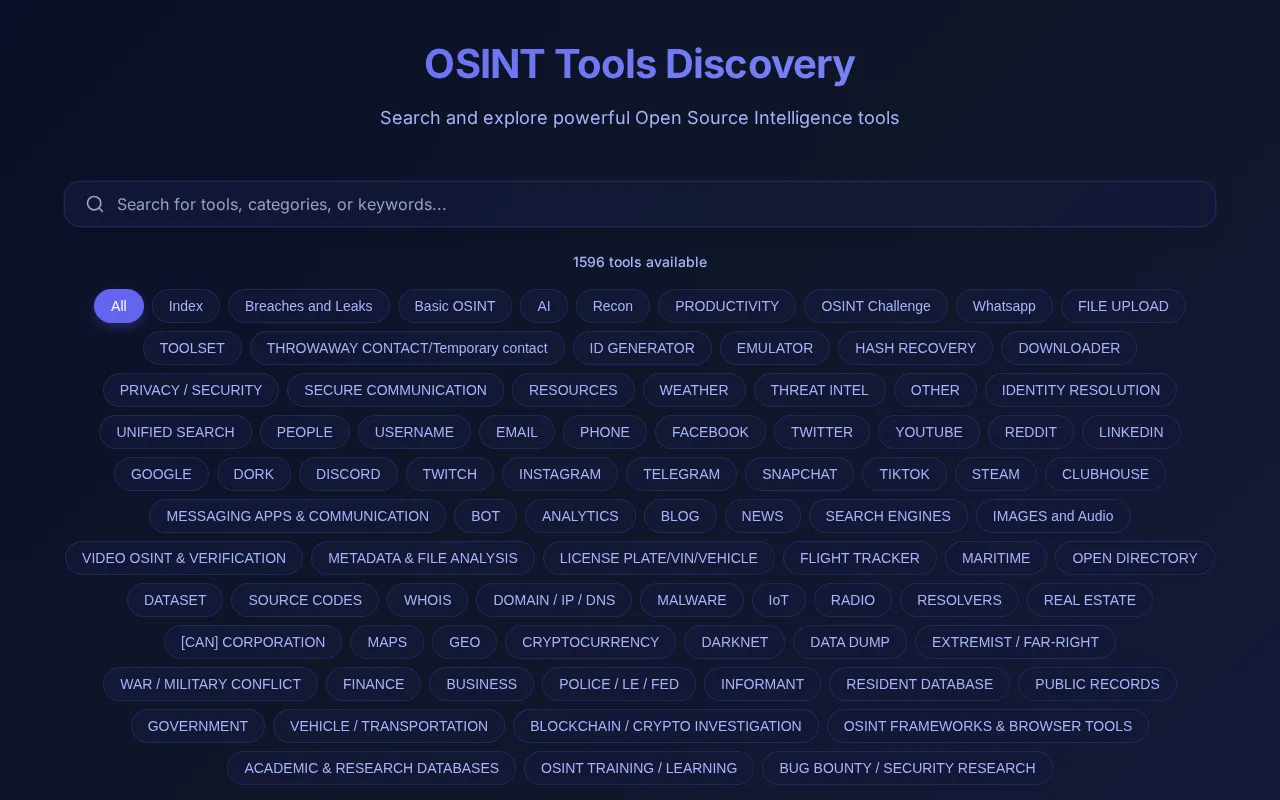Click the magnifier icon in search bar
1280x800 pixels.
point(95,204)
